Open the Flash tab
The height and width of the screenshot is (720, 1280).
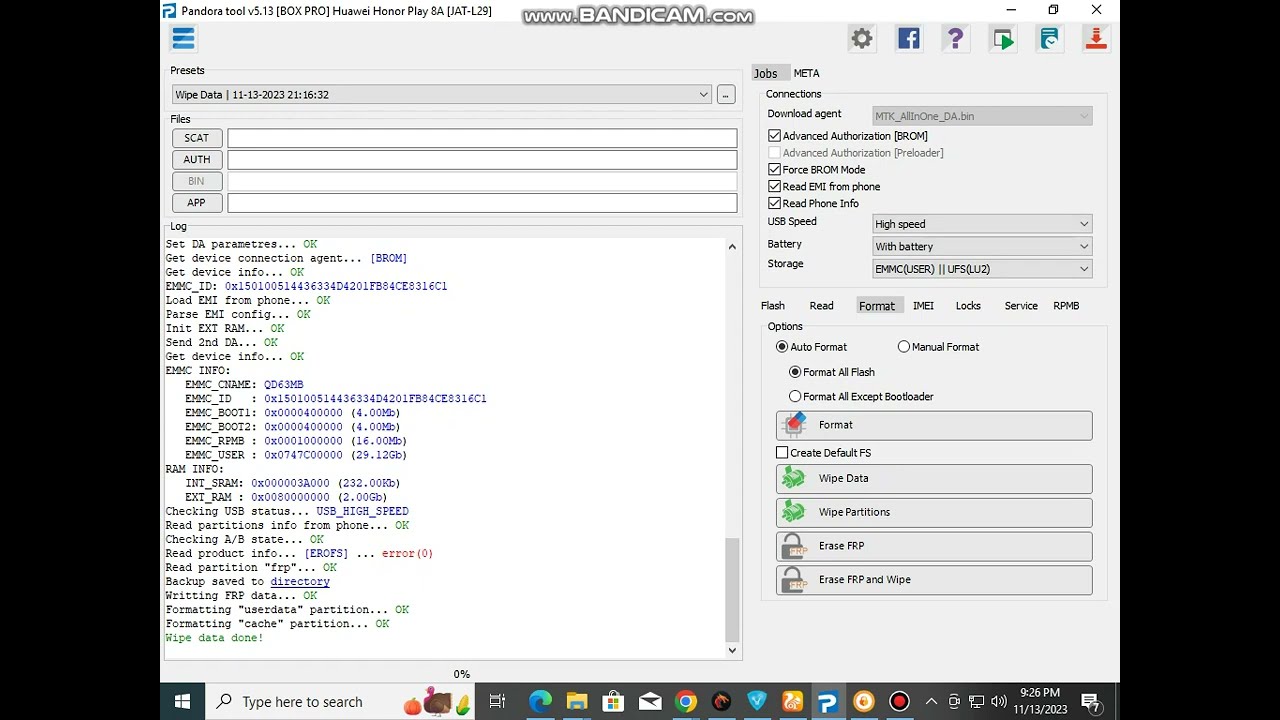pyautogui.click(x=773, y=306)
